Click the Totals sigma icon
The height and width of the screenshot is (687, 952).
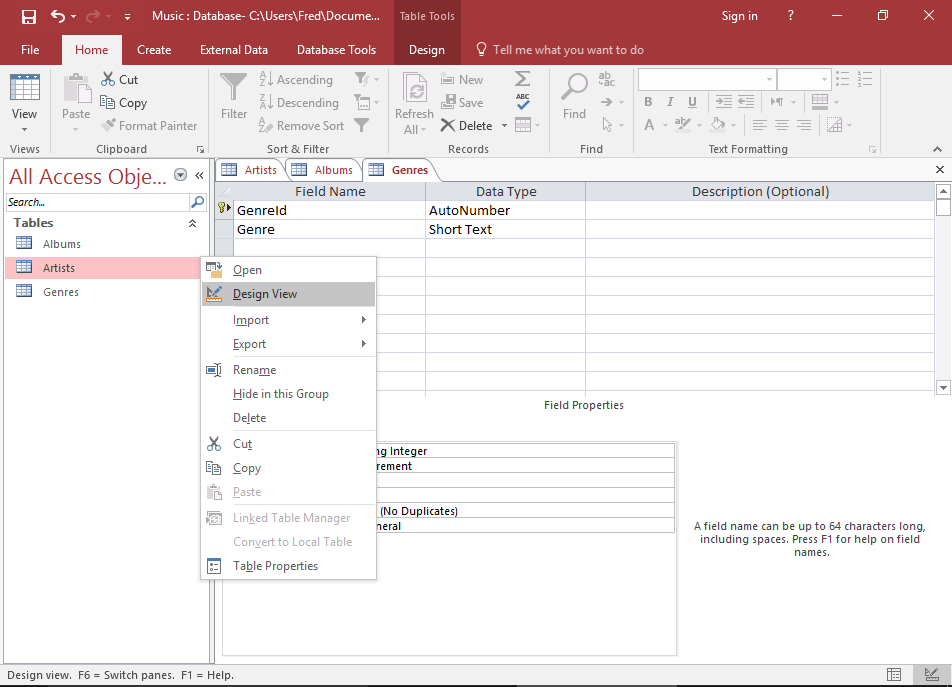522,79
